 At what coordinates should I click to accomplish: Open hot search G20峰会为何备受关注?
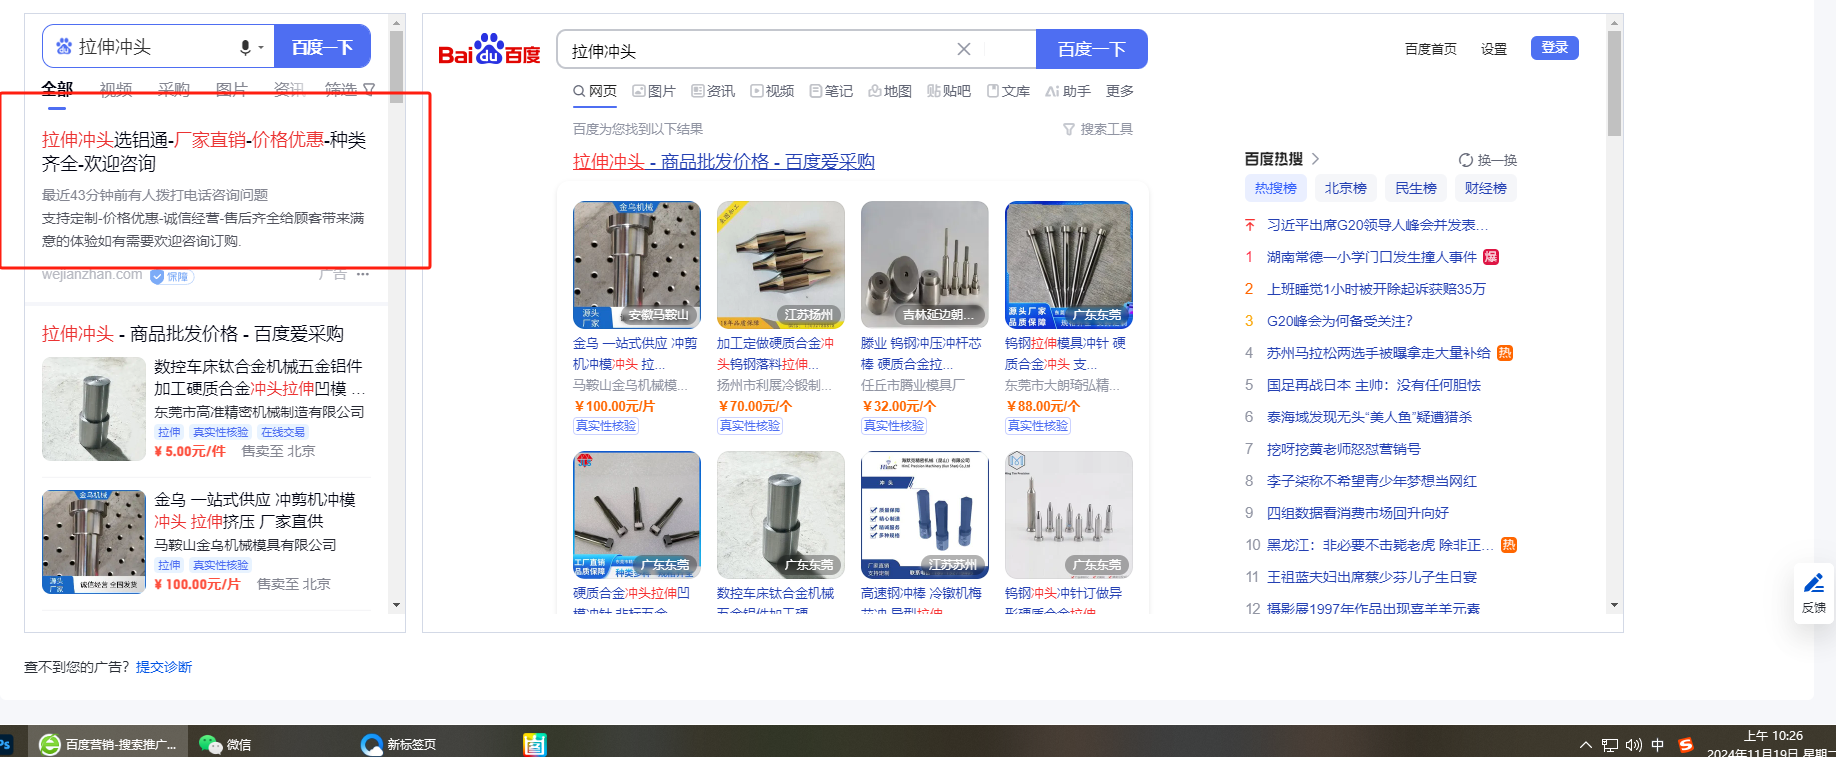click(1340, 321)
